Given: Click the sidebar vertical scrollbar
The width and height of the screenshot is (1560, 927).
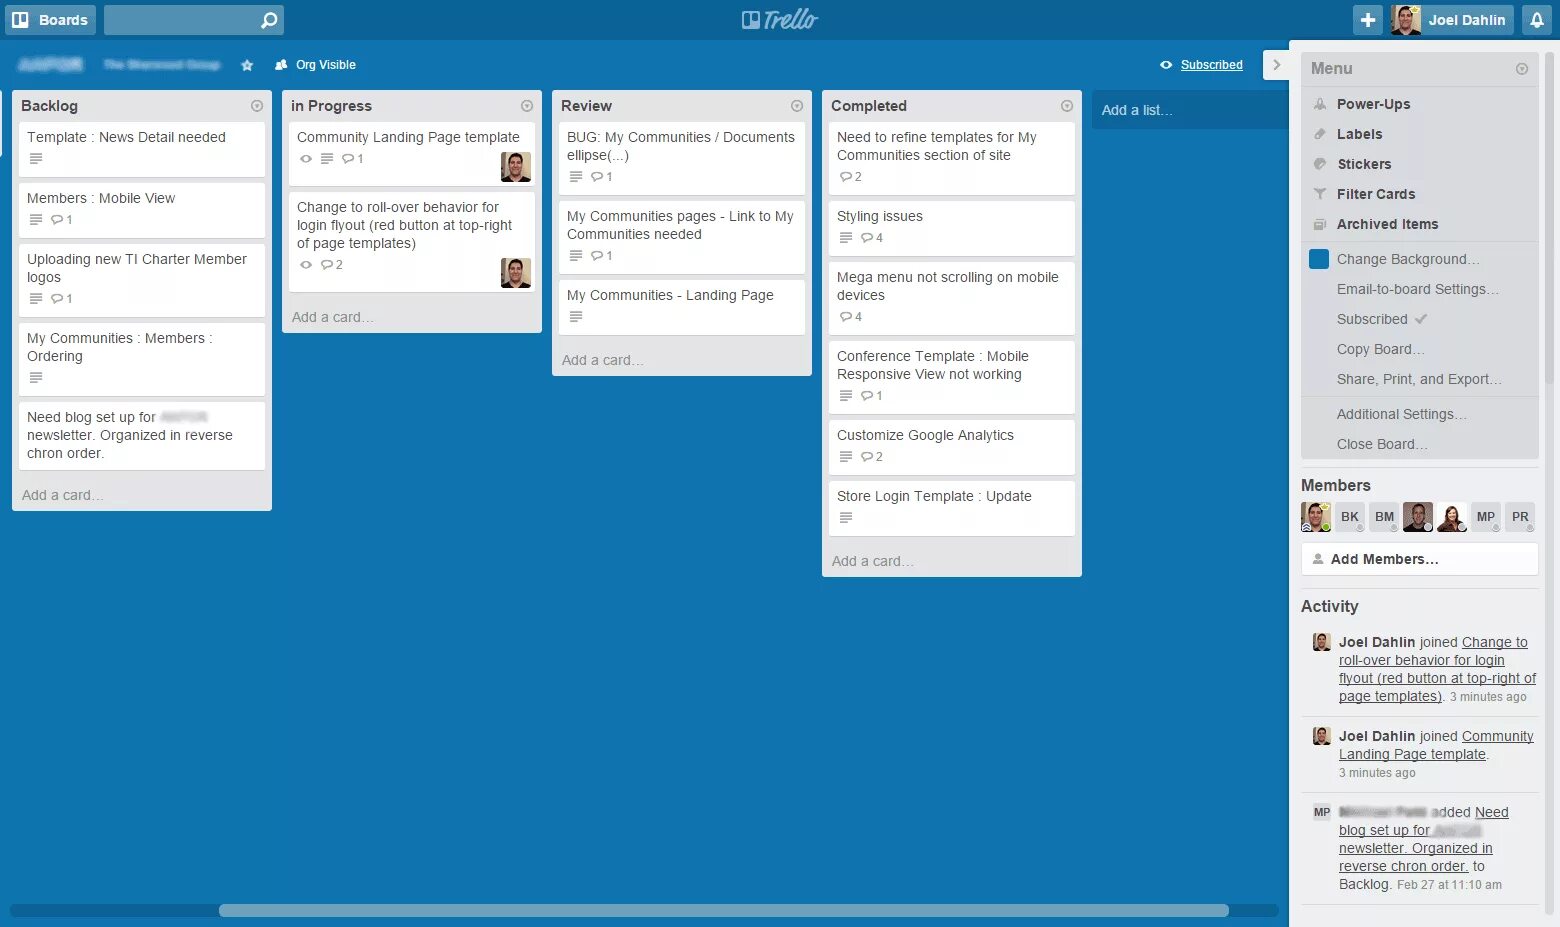Looking at the screenshot, I should (1550, 220).
